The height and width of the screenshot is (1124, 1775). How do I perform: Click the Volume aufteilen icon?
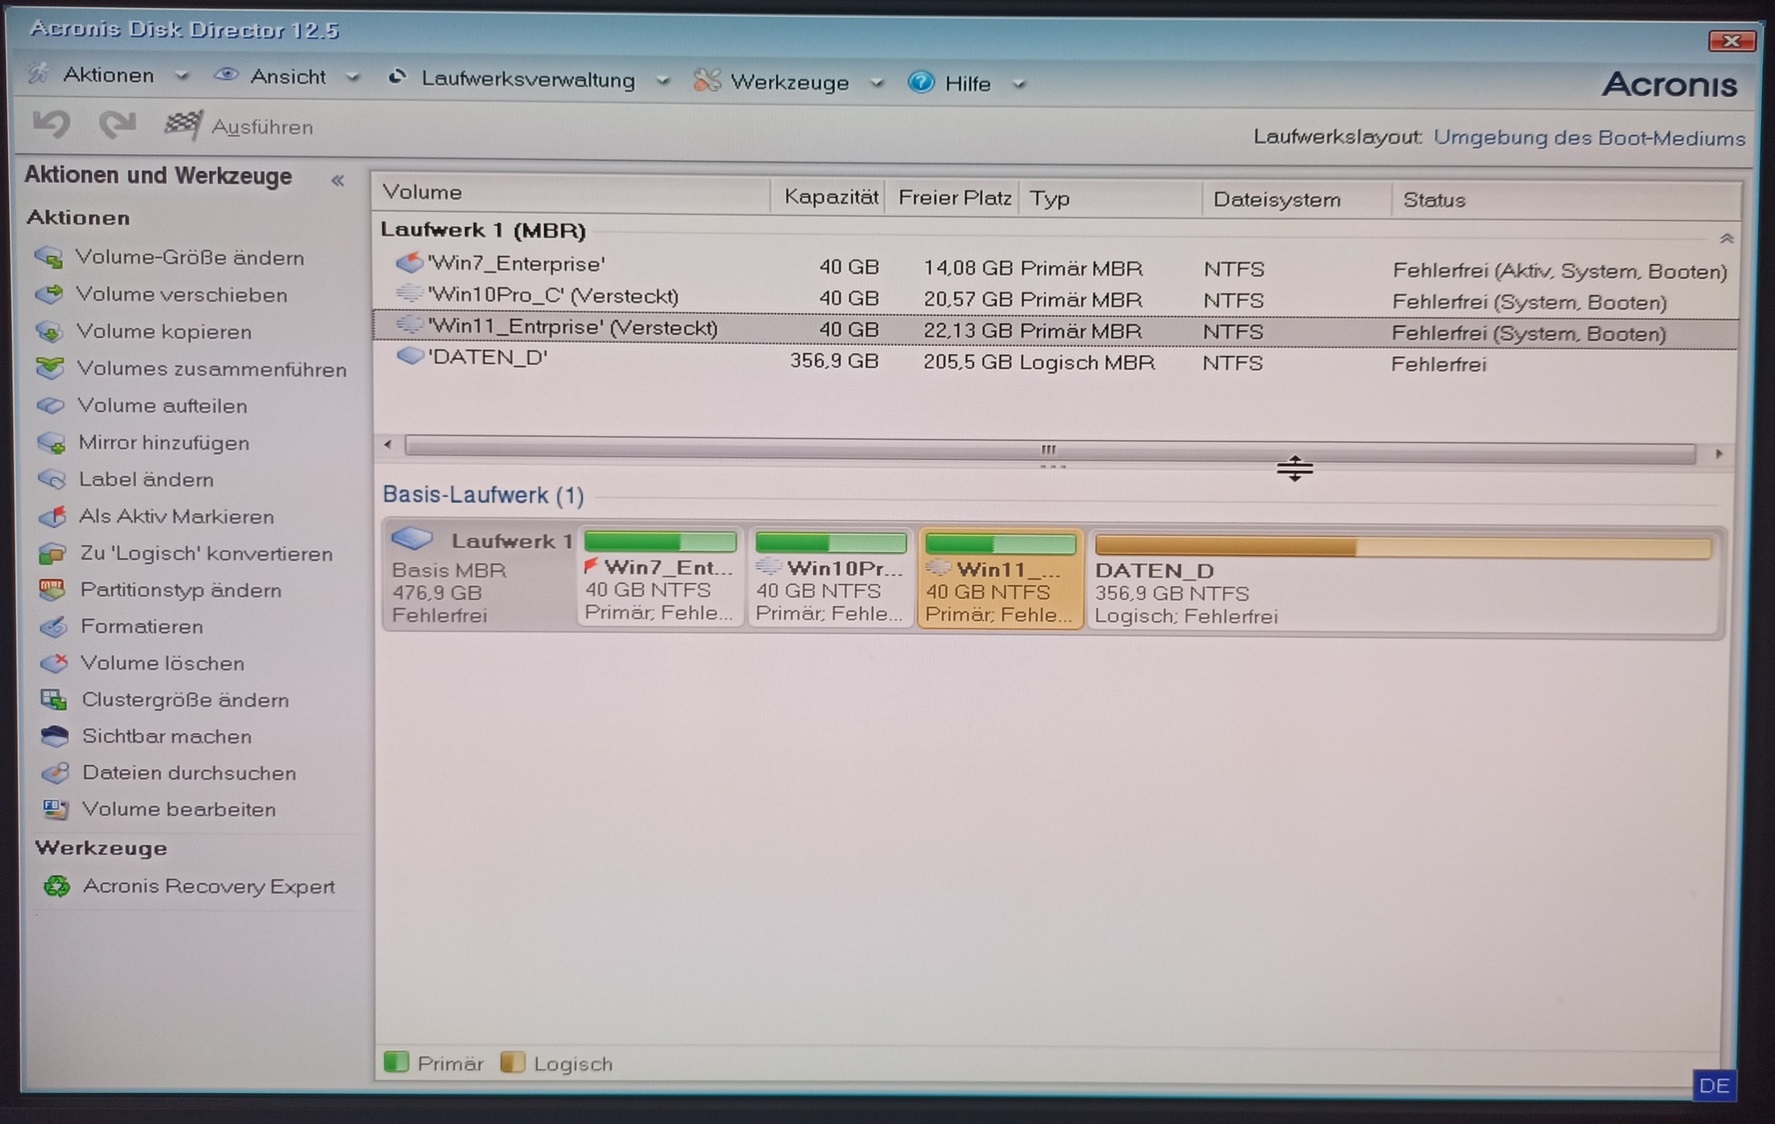point(50,406)
